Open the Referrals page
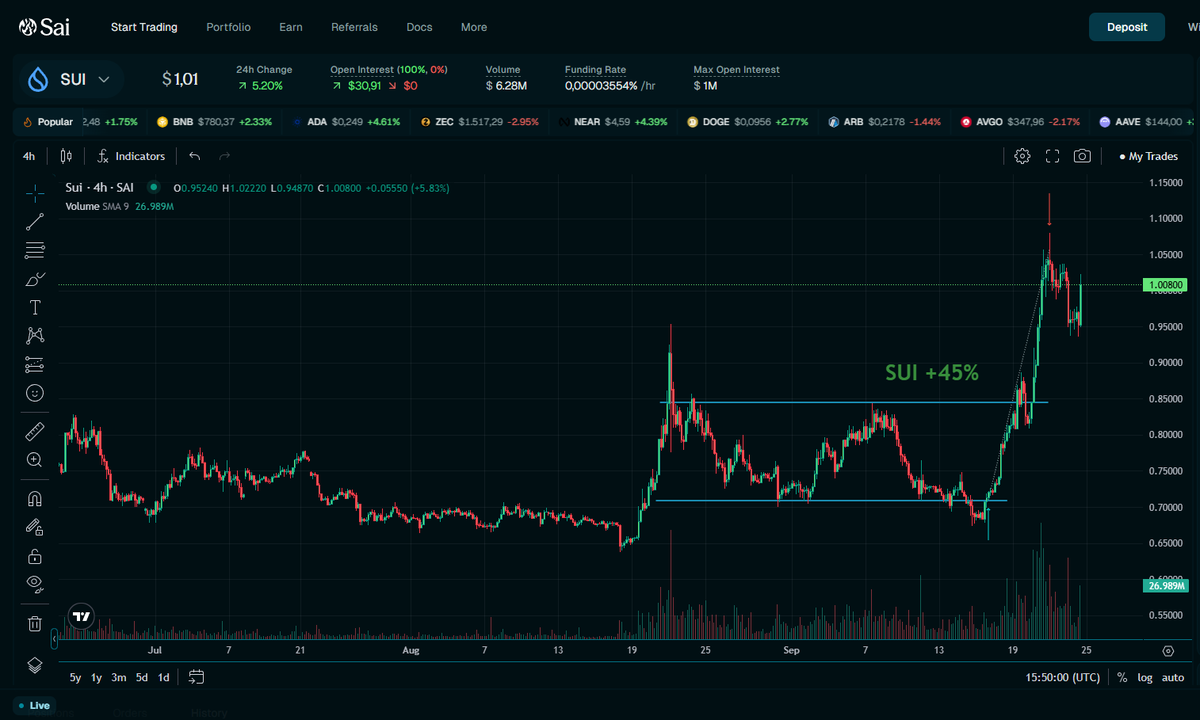Image resolution: width=1200 pixels, height=720 pixels. click(x=355, y=27)
